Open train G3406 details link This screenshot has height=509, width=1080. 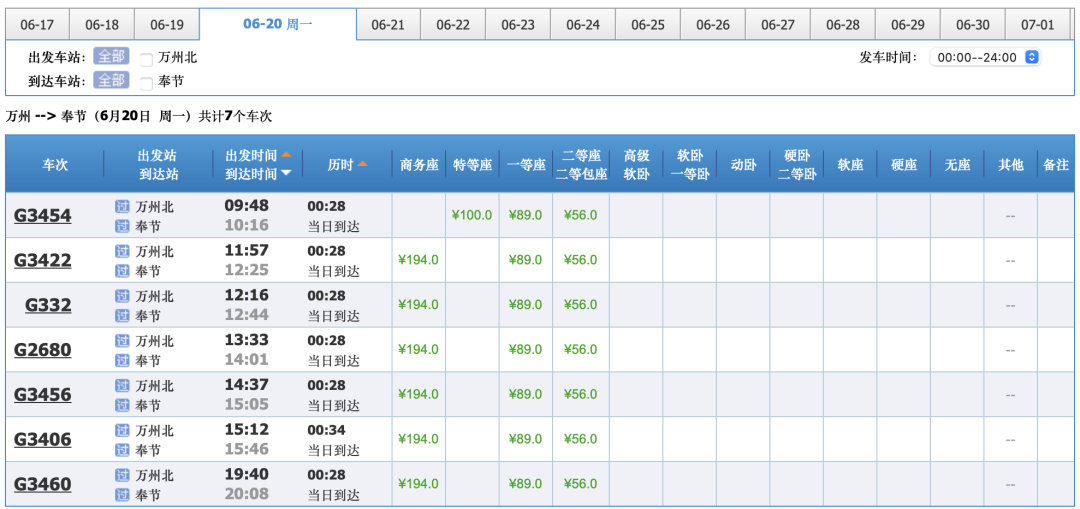43,439
